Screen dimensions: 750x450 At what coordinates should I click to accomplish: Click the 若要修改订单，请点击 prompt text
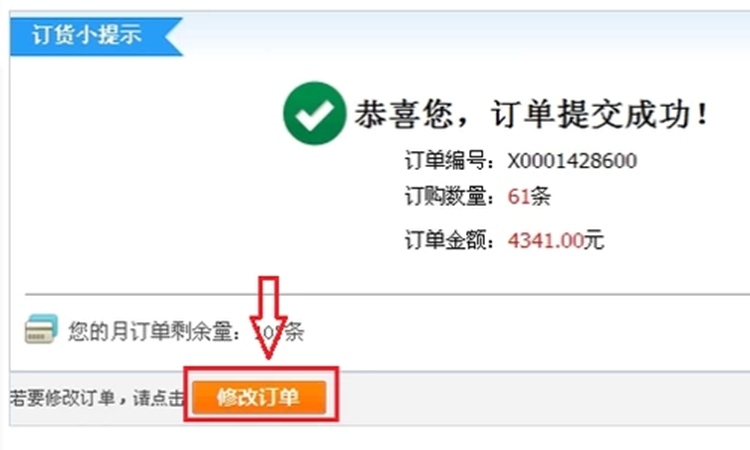97,398
